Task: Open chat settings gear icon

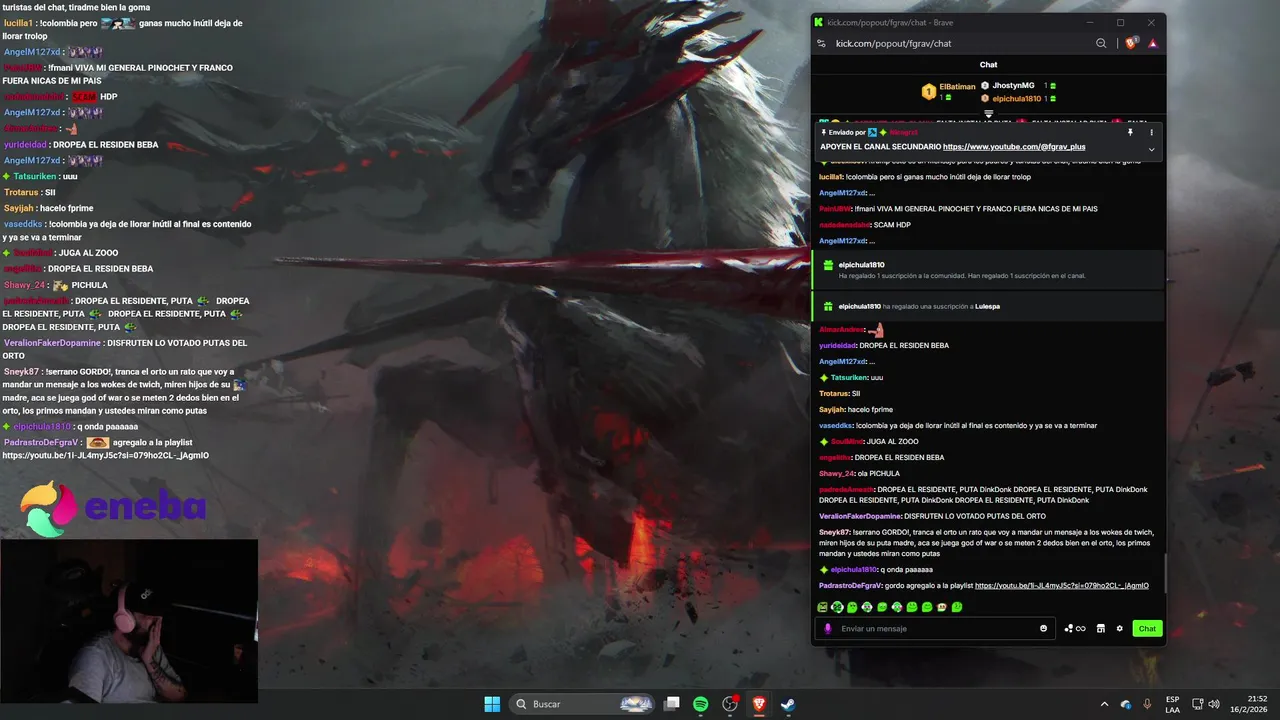Action: point(1120,629)
